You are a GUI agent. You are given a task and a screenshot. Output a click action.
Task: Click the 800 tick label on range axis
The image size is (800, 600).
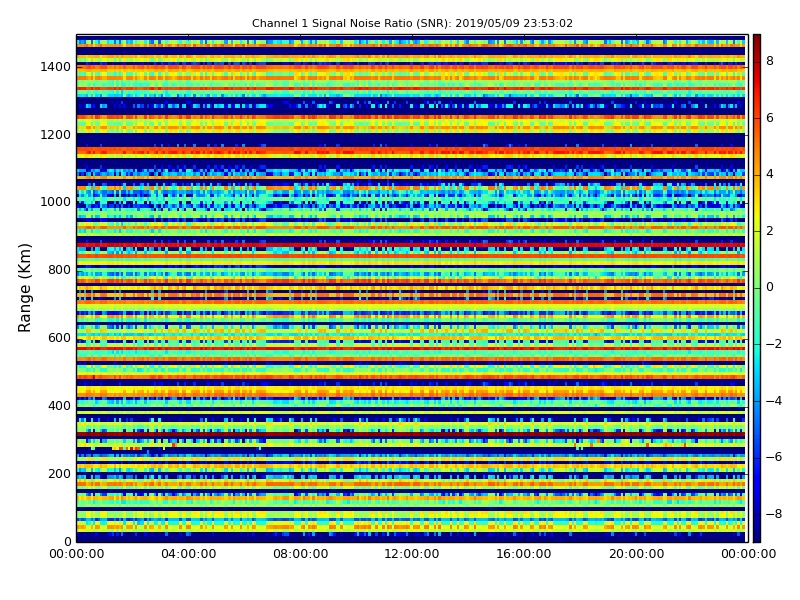(59, 270)
